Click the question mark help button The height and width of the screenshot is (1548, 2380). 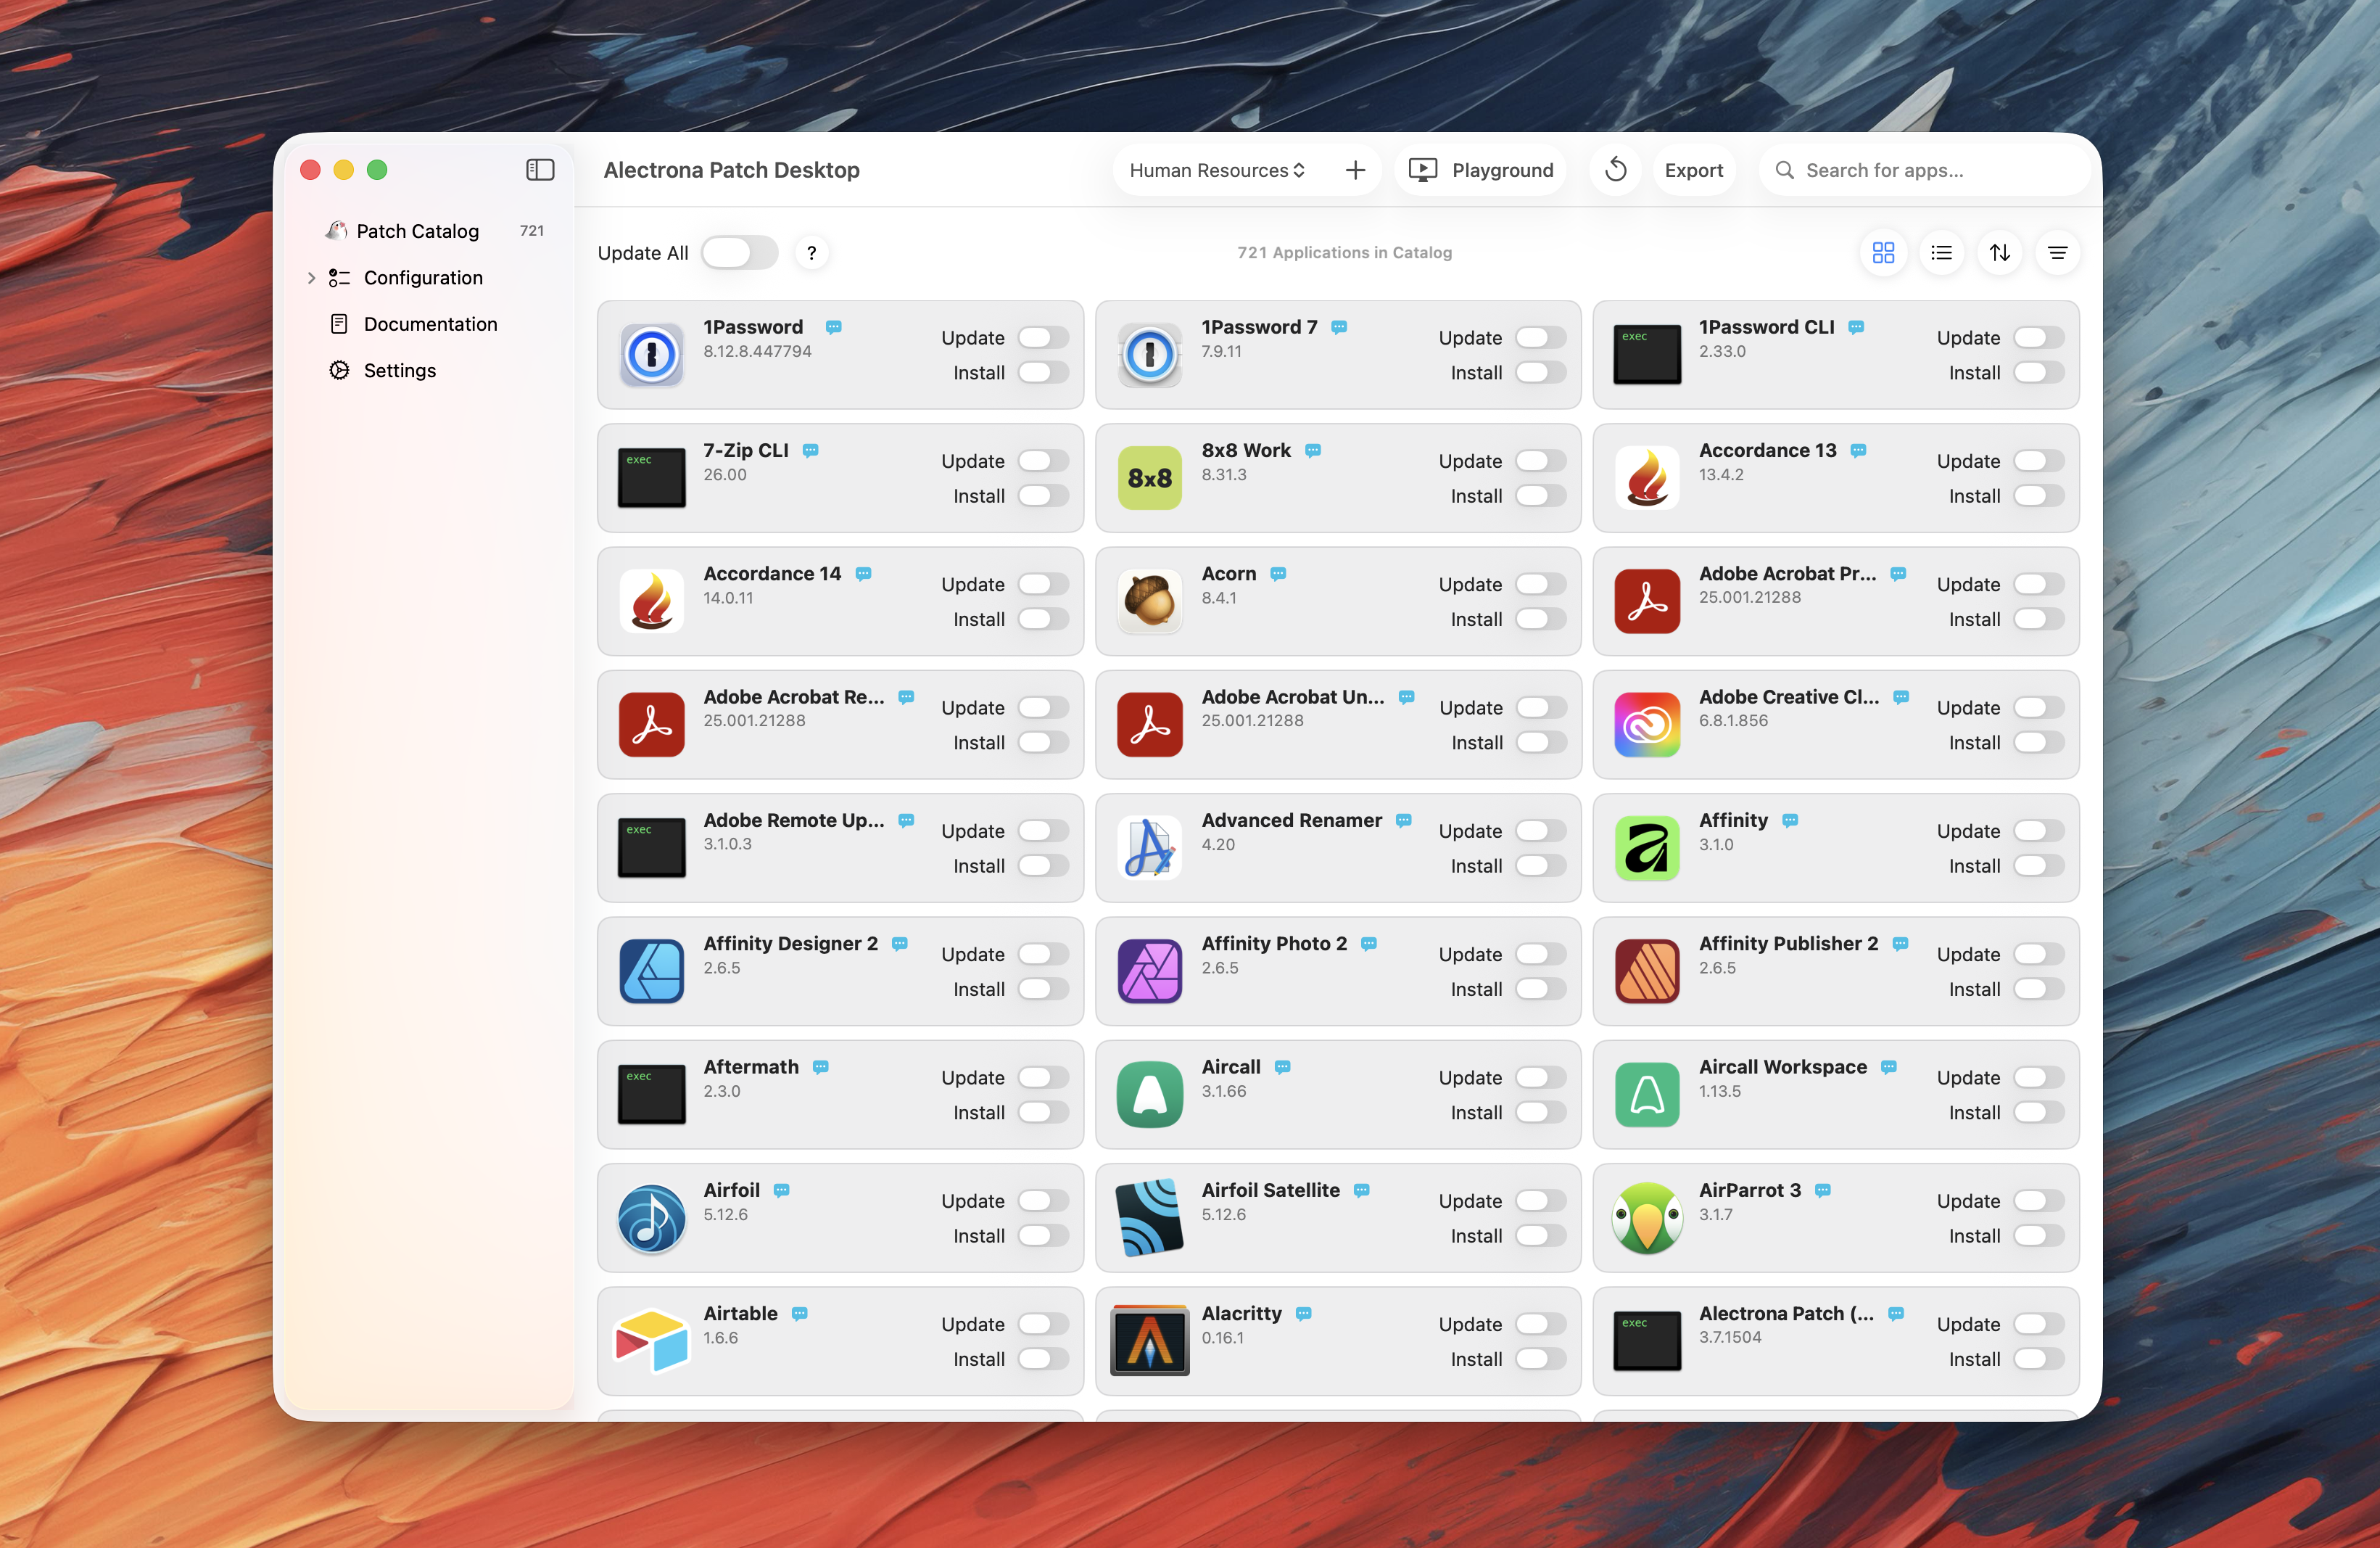tap(811, 253)
